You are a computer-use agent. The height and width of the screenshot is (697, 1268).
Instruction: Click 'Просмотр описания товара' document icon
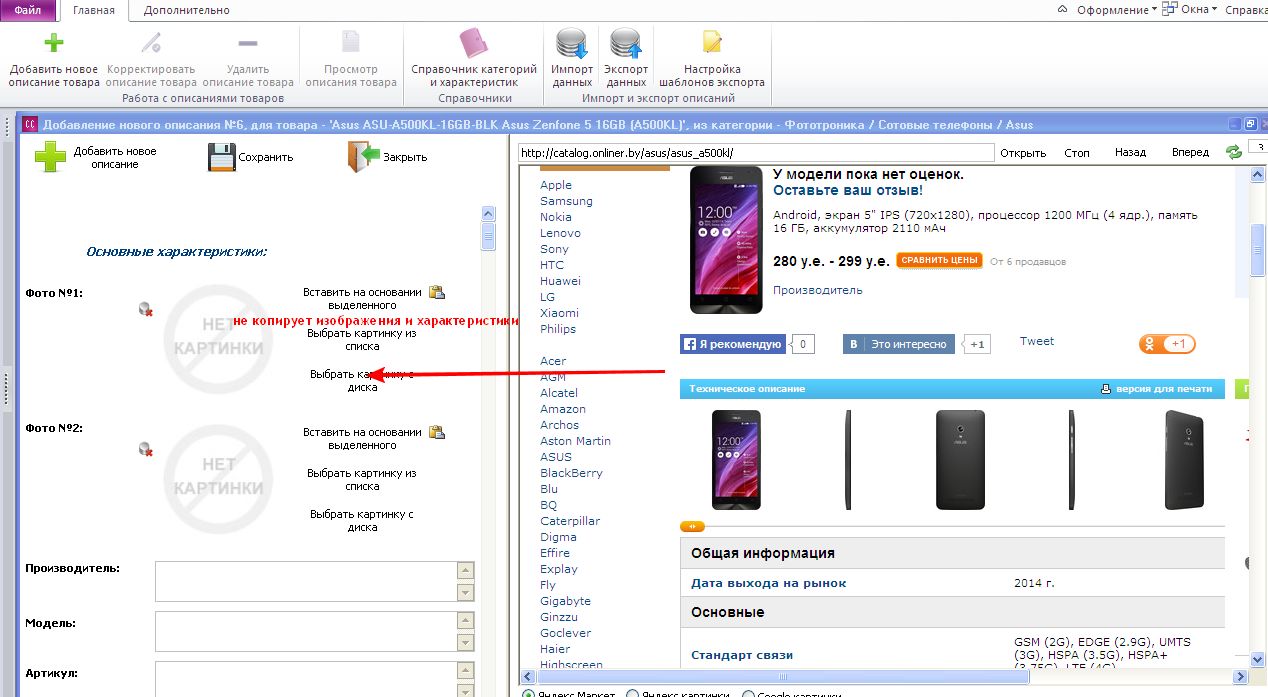[x=350, y=42]
